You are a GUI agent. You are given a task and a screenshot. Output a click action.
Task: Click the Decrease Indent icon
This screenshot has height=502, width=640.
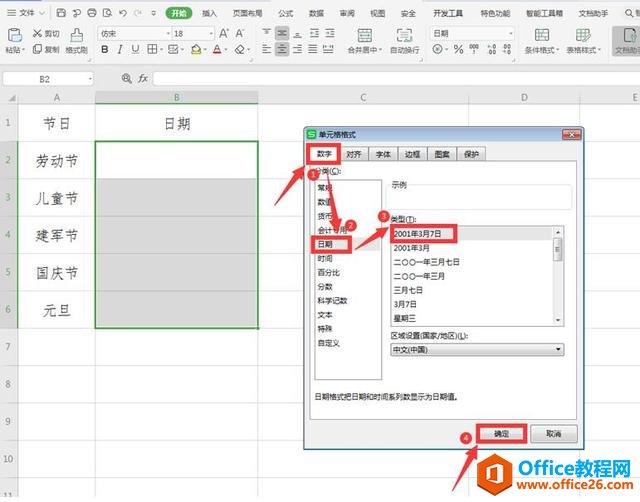click(314, 33)
